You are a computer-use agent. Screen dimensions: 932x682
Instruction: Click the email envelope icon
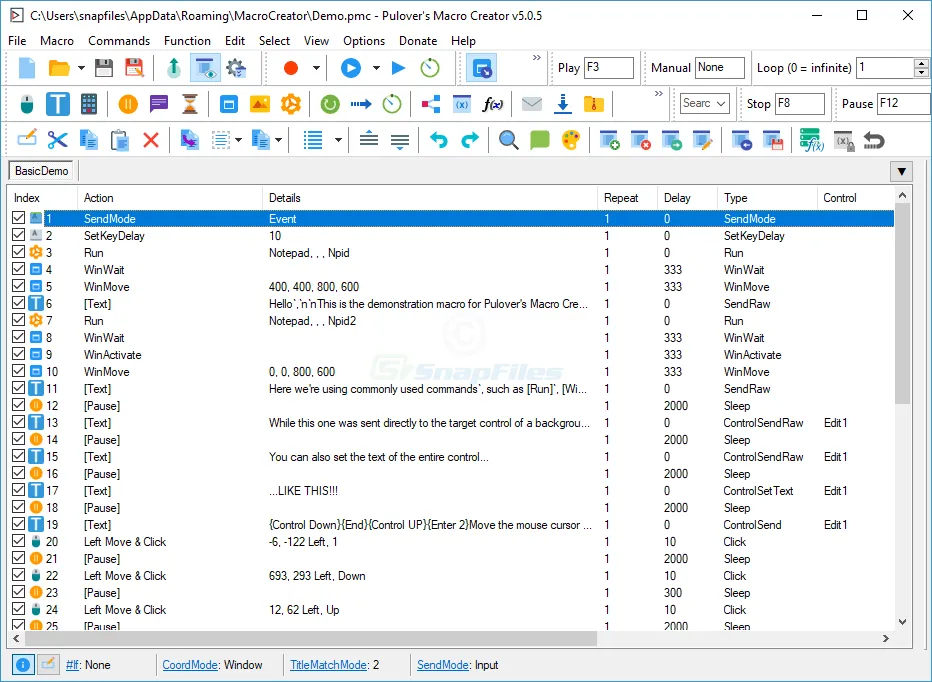coord(531,104)
